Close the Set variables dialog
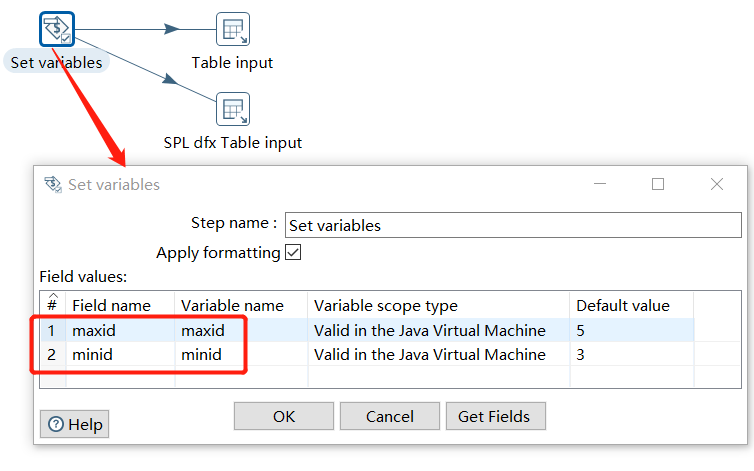The width and height of the screenshot is (754, 471). (x=716, y=184)
